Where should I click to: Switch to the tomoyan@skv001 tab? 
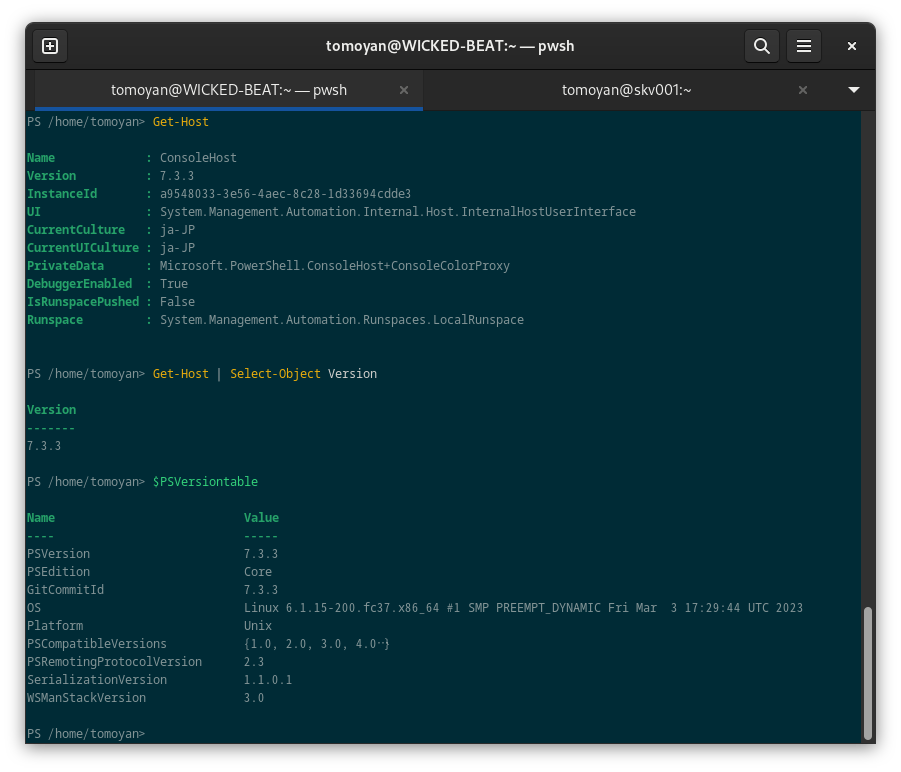pos(626,90)
